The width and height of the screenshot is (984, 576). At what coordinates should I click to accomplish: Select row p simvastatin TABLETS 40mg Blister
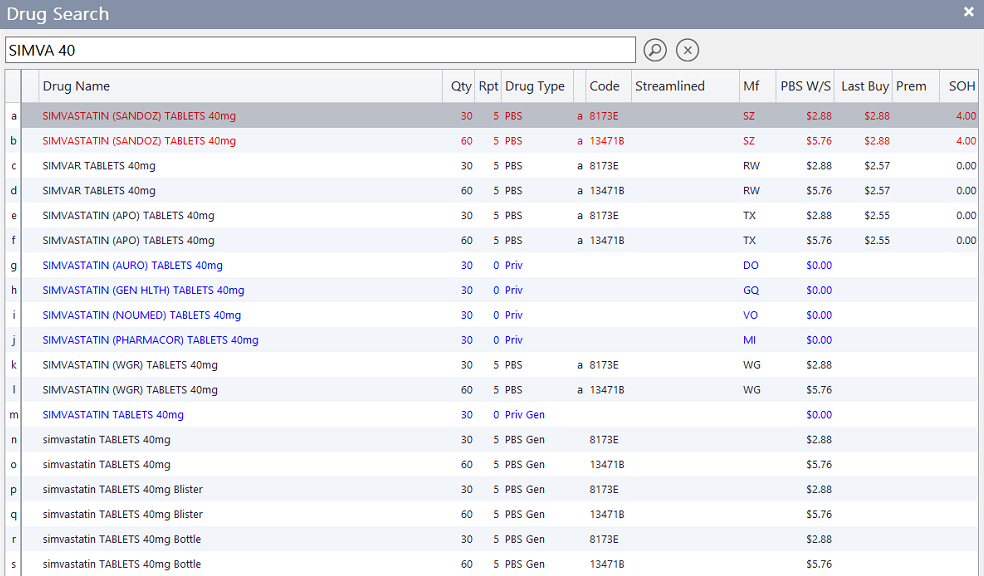coord(491,489)
